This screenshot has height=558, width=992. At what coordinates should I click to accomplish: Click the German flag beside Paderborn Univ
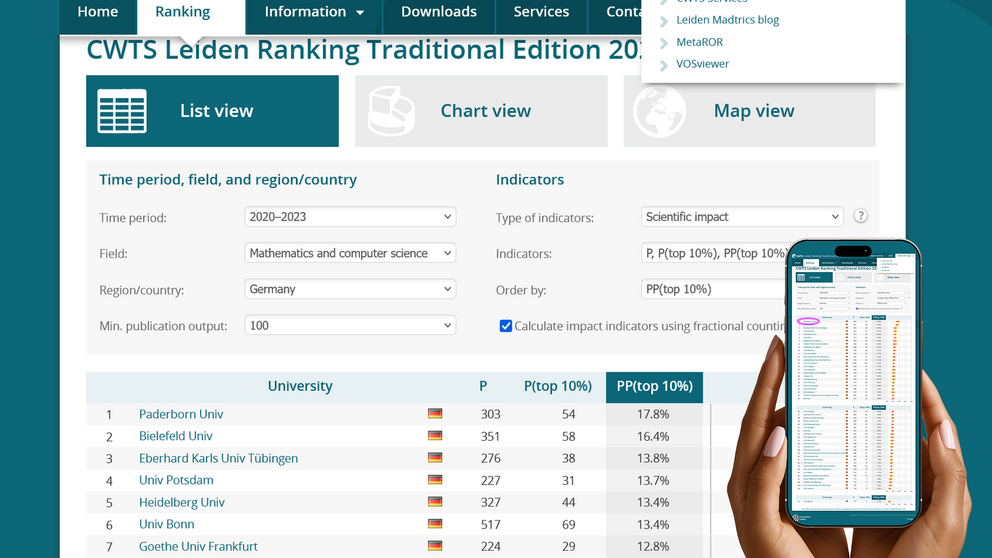tap(435, 414)
